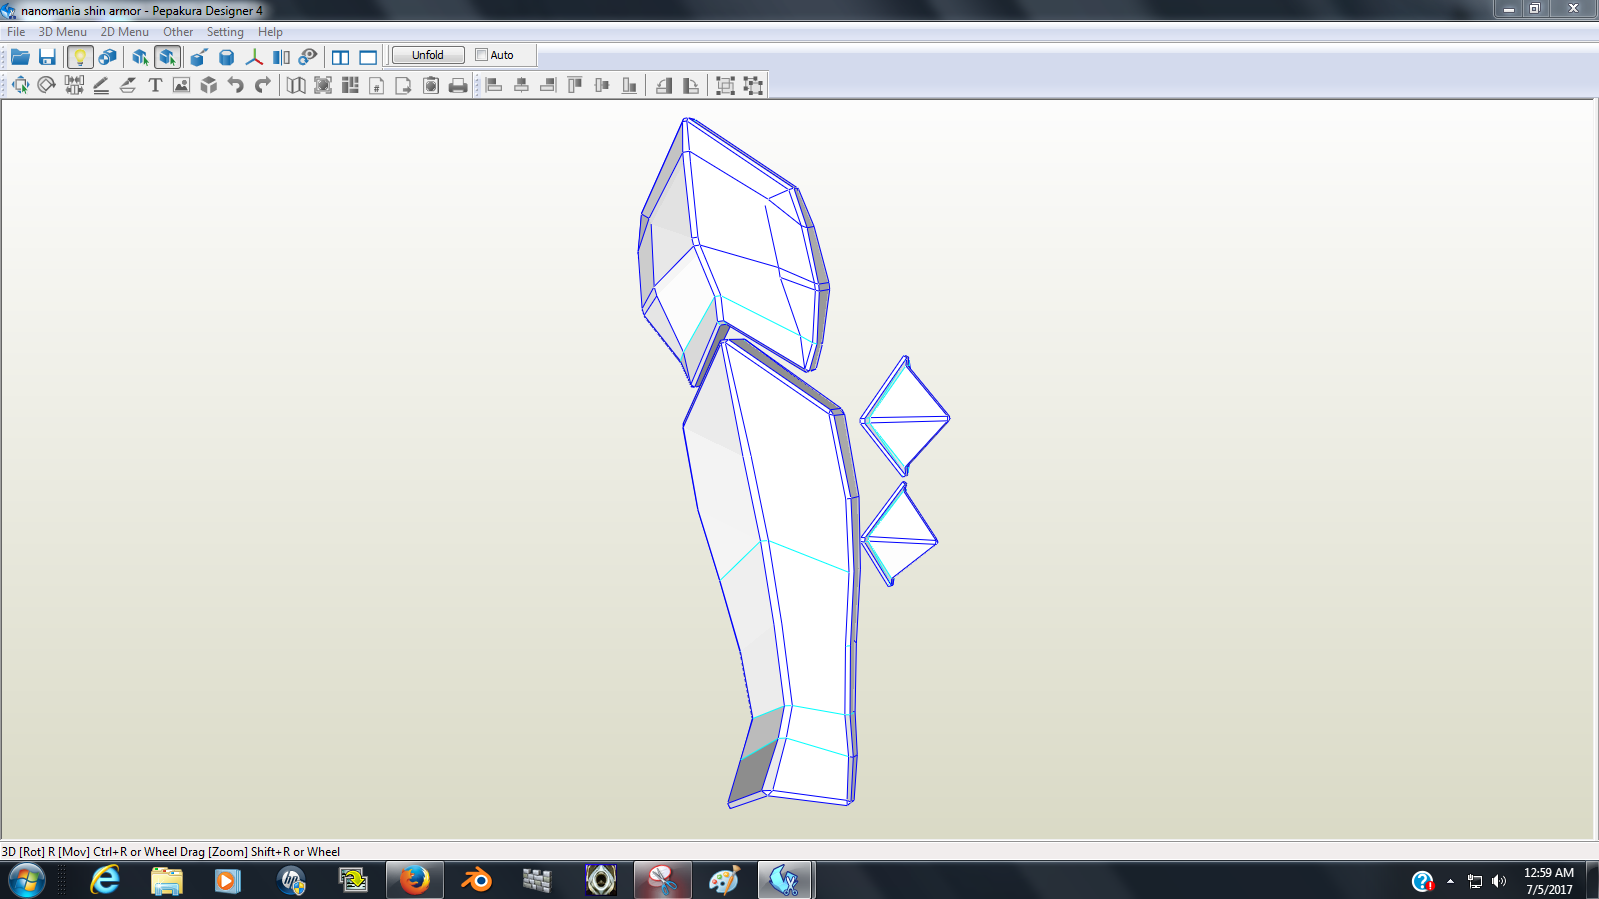Launch Internet Explorer from the taskbar
The width and height of the screenshot is (1599, 899).
tap(105, 881)
